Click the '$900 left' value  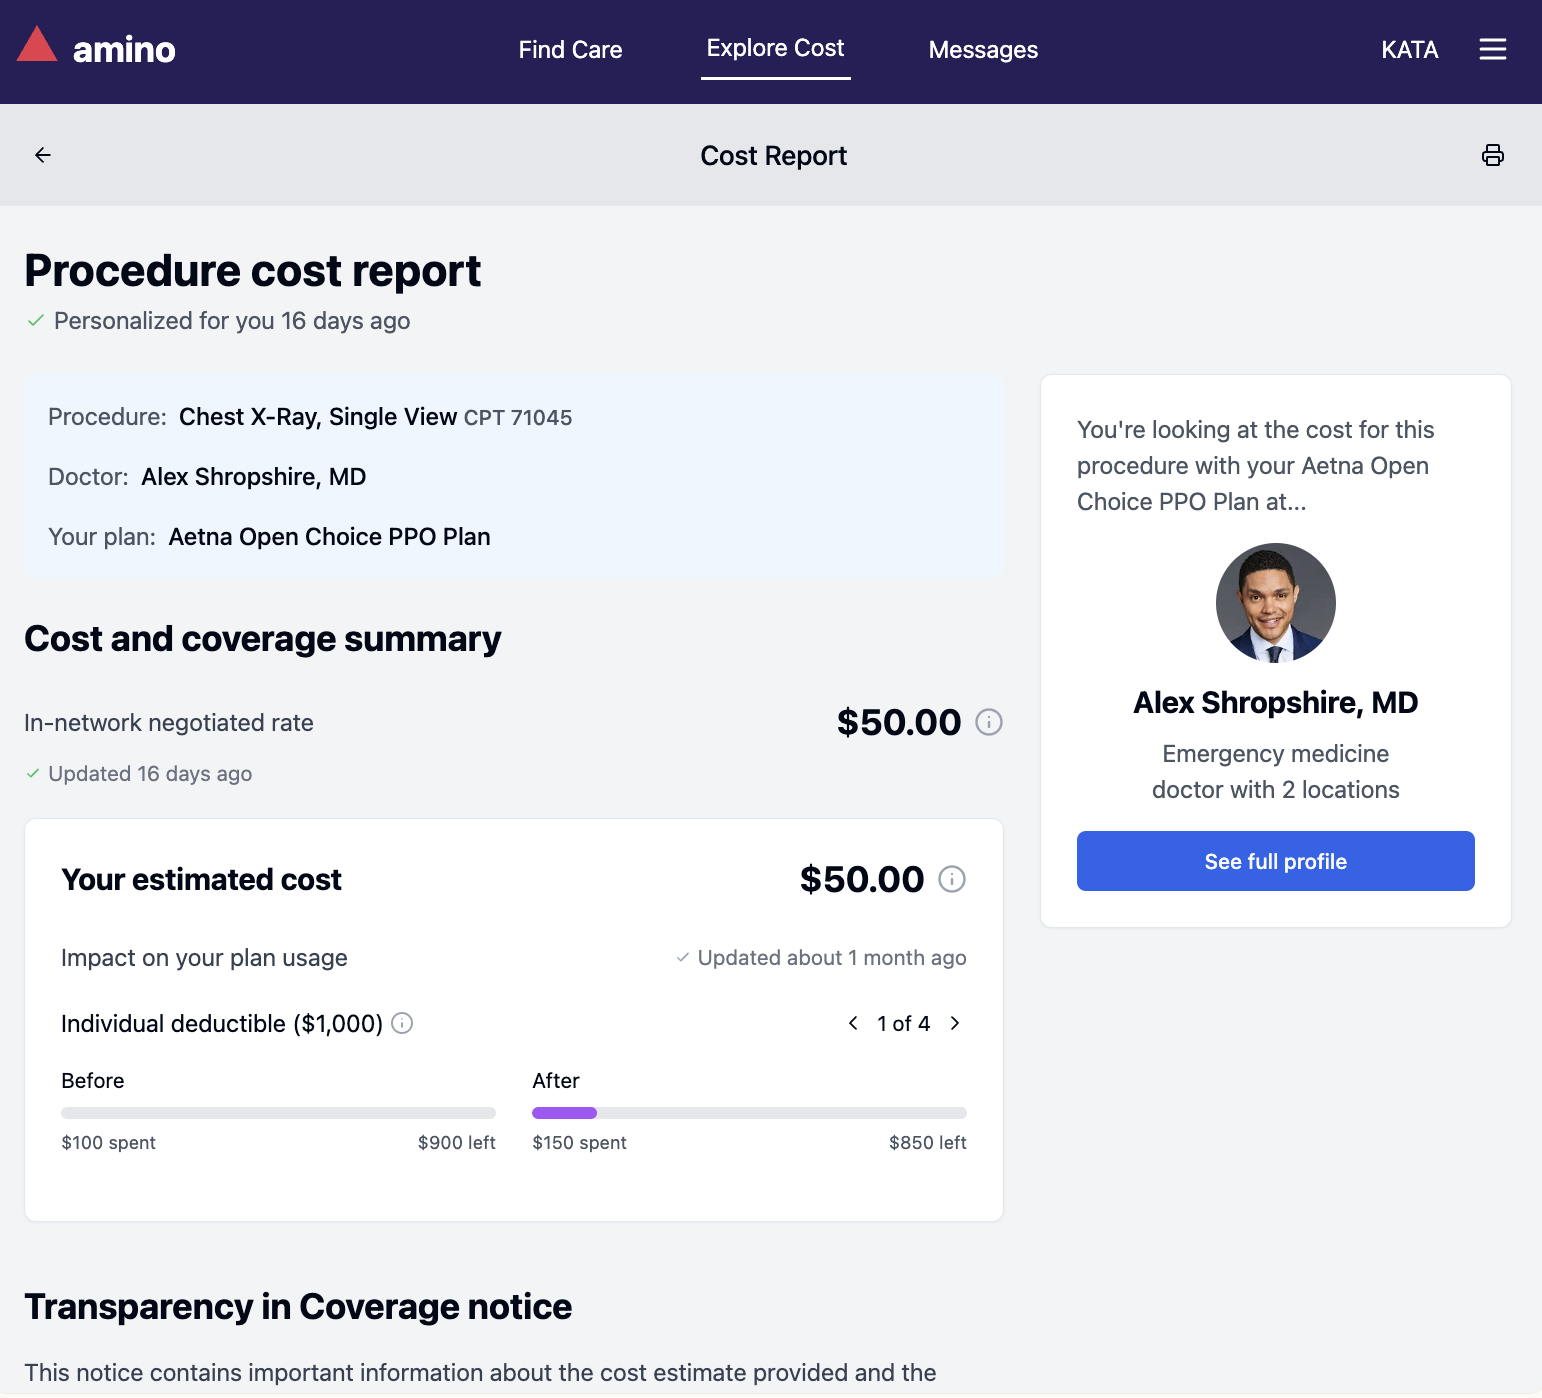456,1143
